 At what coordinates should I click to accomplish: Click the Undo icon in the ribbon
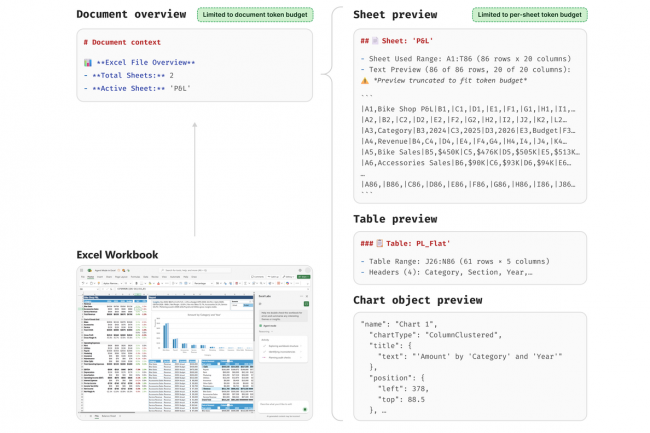click(83, 283)
